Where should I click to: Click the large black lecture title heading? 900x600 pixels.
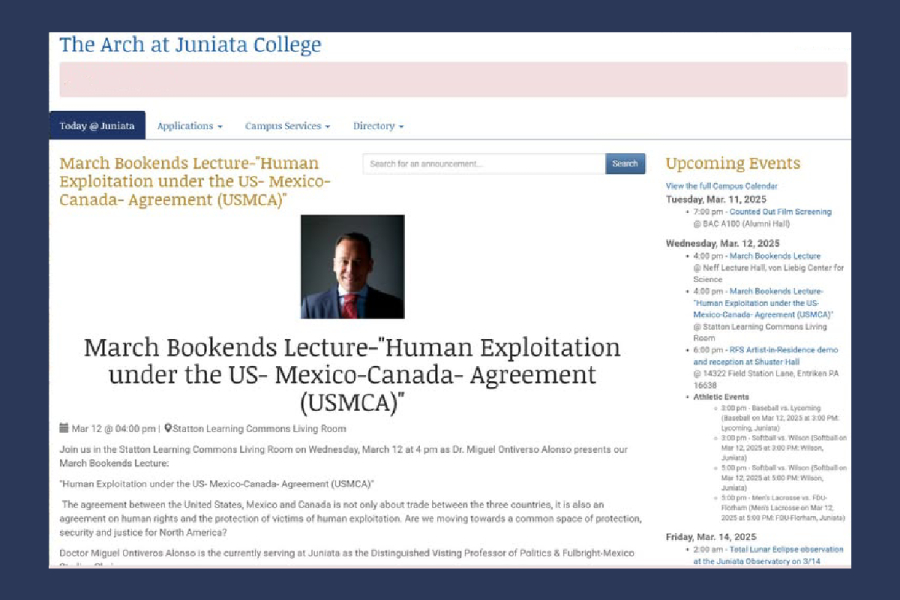point(352,374)
